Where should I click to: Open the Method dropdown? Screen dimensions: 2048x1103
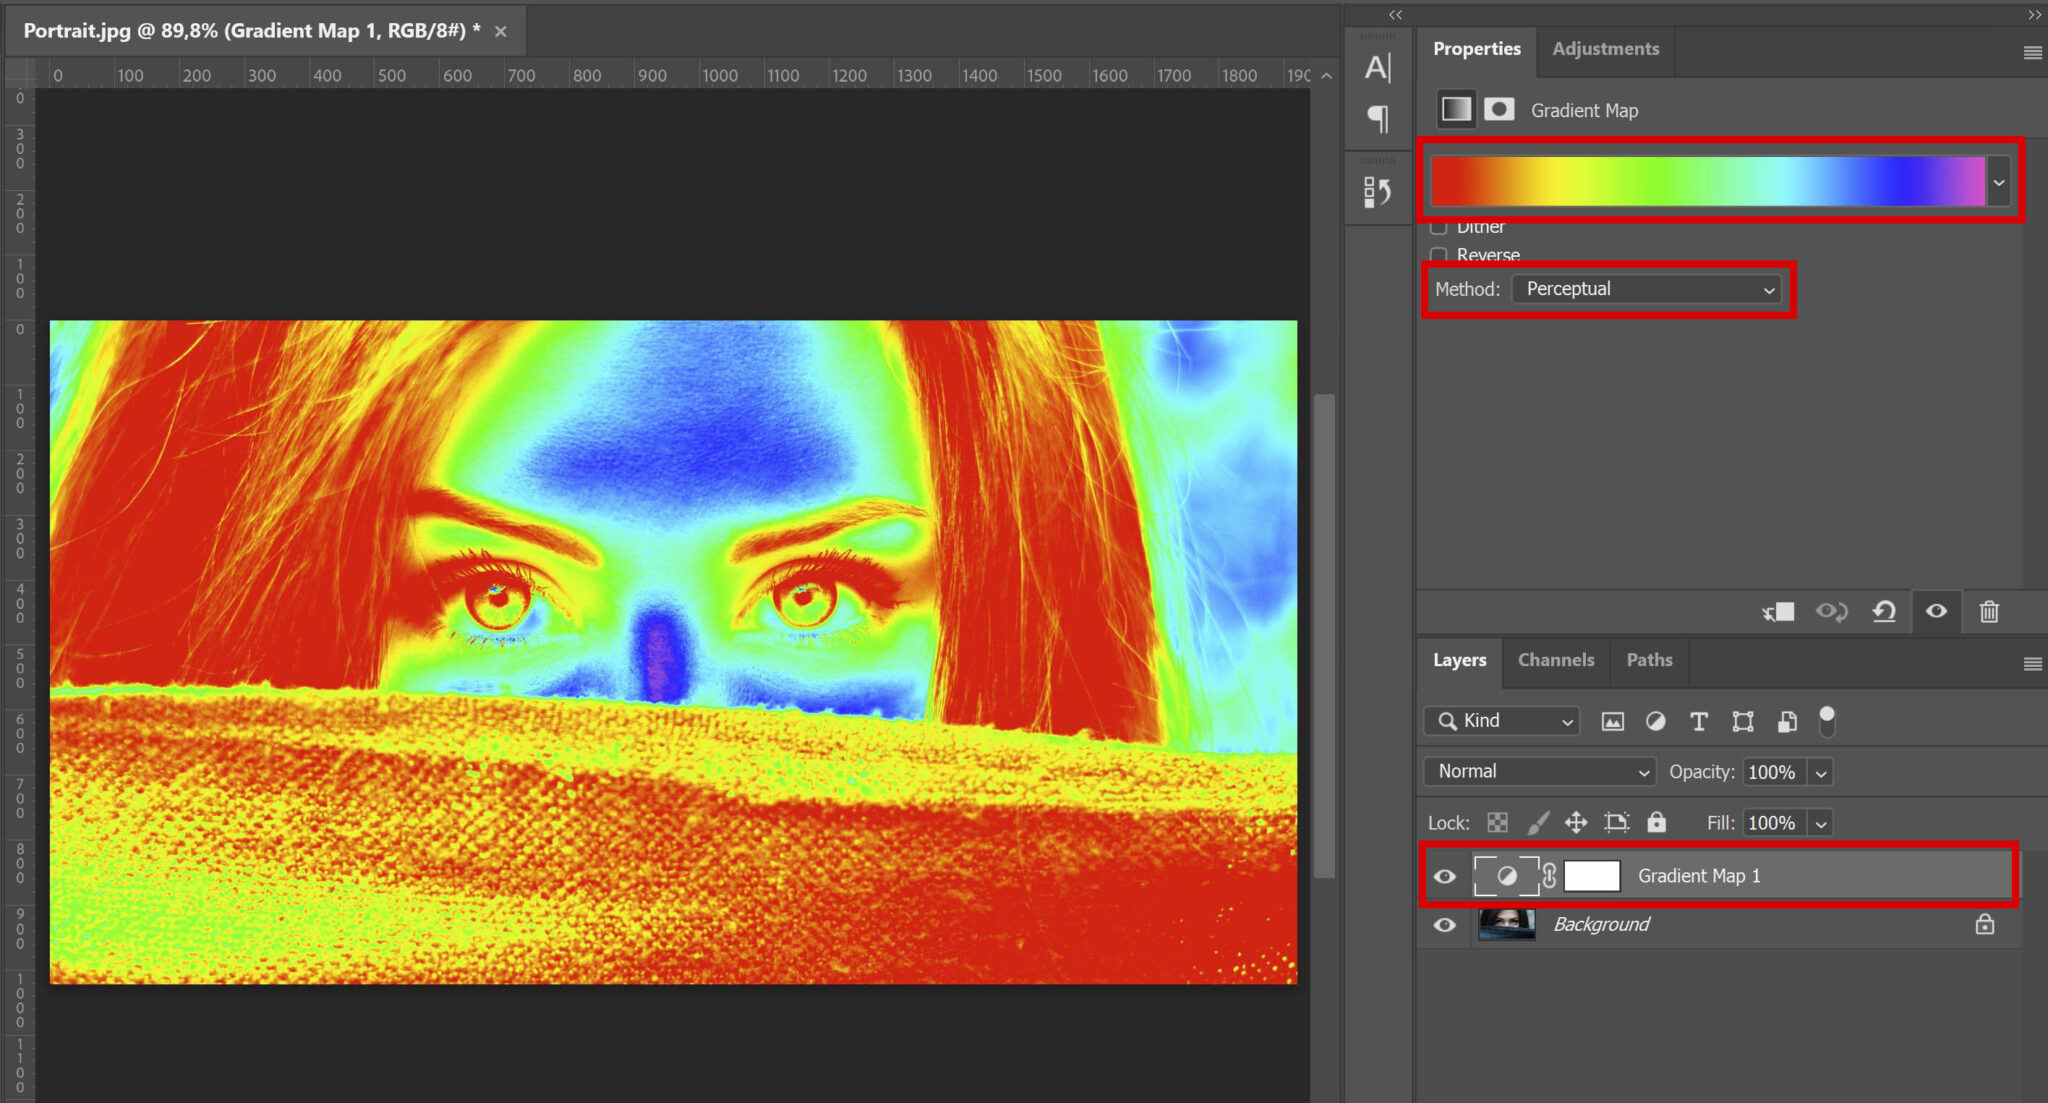1648,289
